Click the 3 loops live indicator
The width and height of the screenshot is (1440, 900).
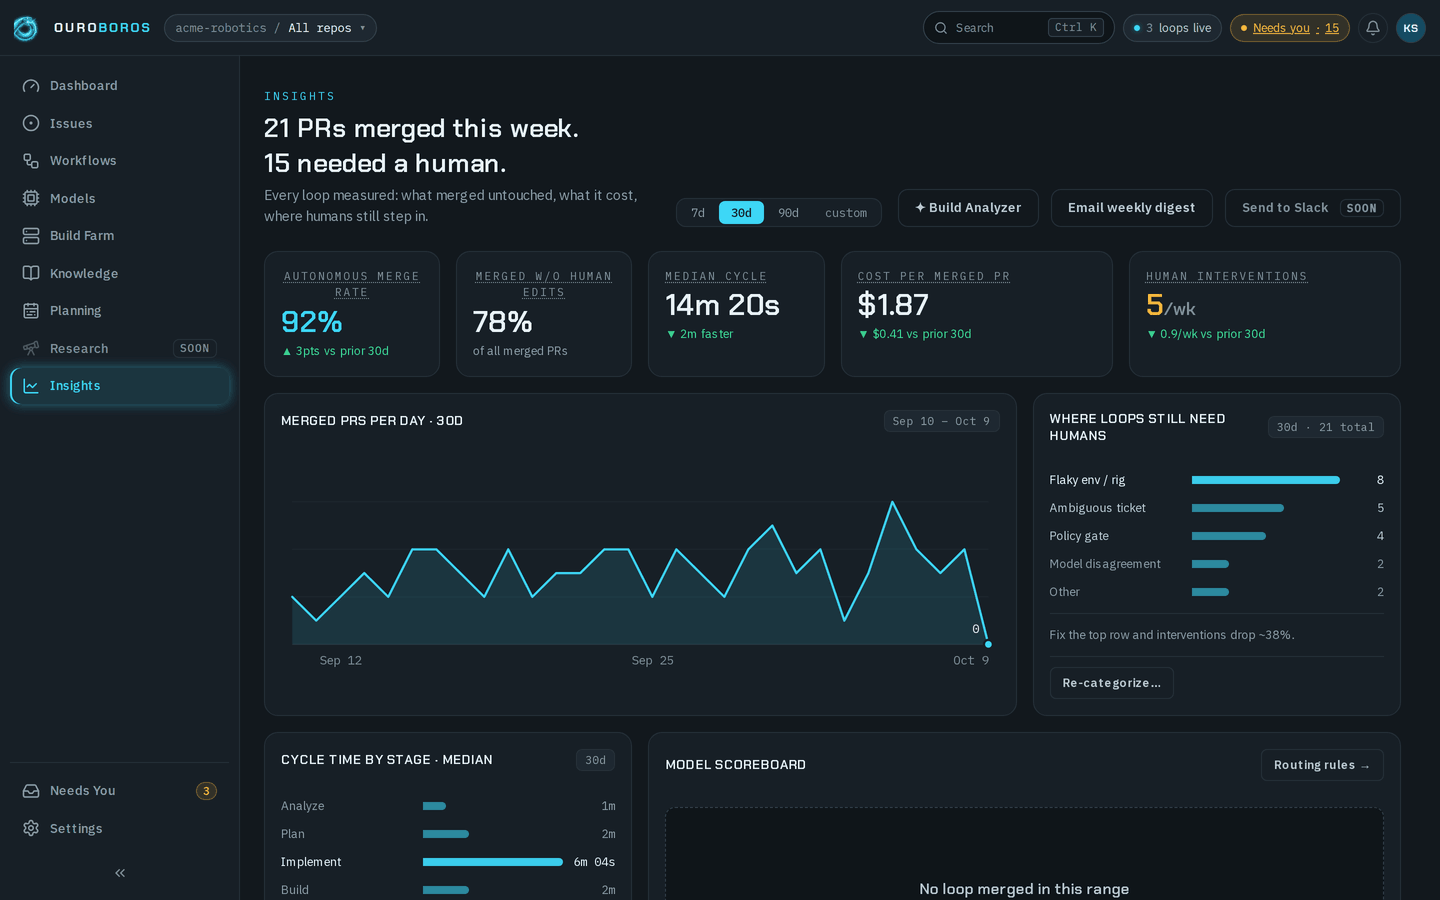tap(1172, 28)
